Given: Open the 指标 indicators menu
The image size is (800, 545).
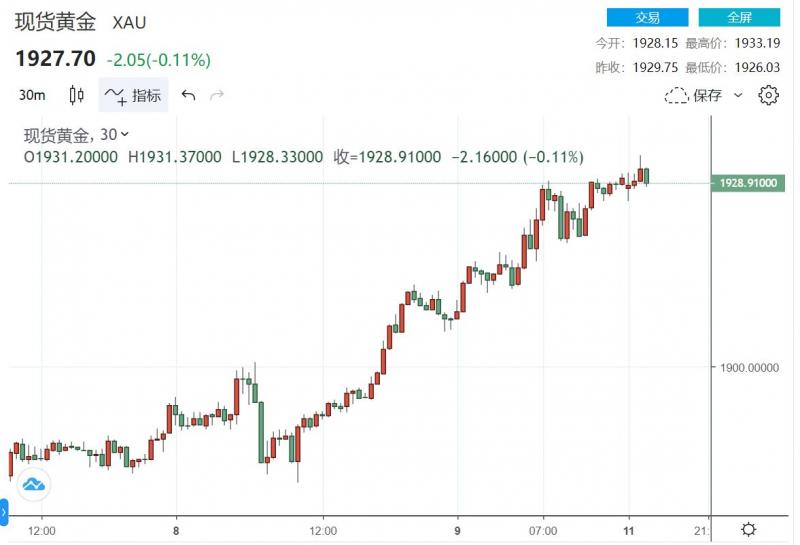Looking at the screenshot, I should tap(134, 95).
